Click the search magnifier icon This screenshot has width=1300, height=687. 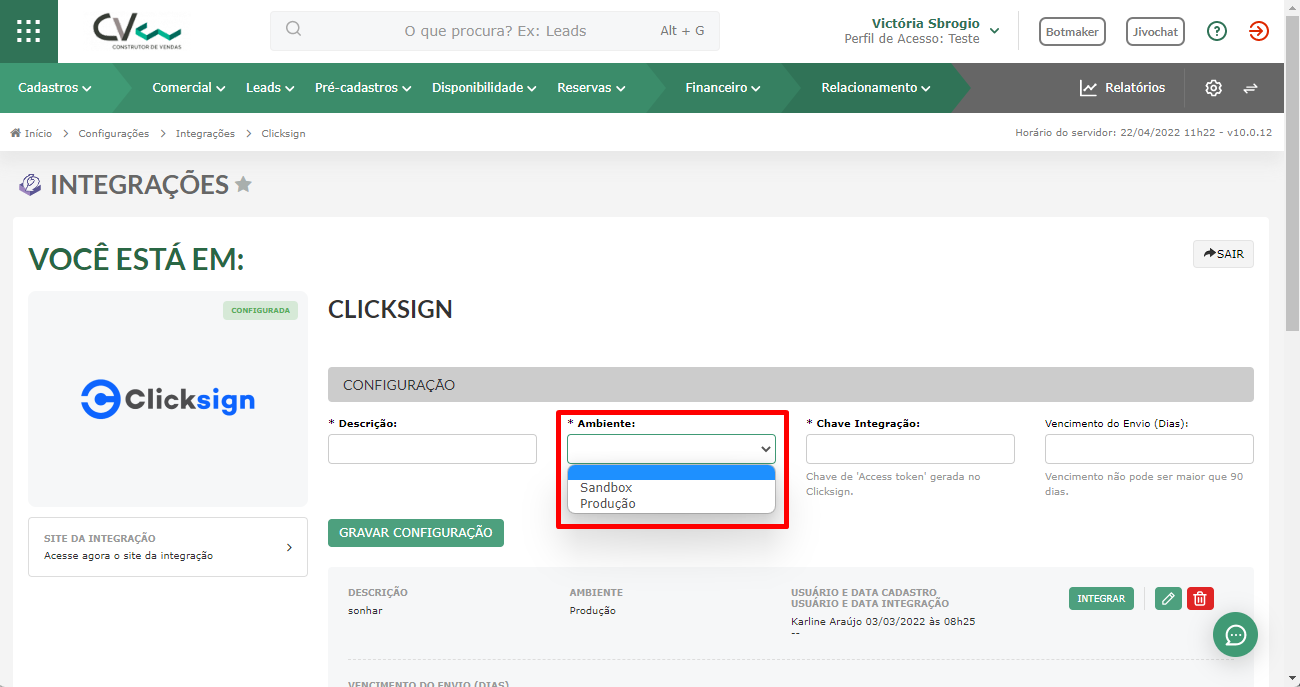(293, 29)
